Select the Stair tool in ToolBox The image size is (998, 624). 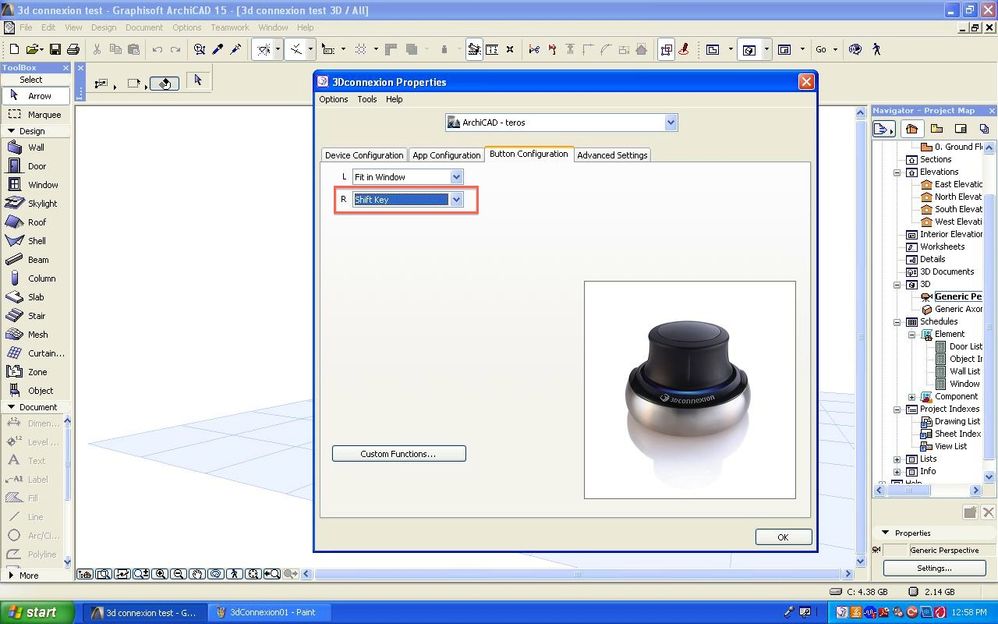[36, 316]
